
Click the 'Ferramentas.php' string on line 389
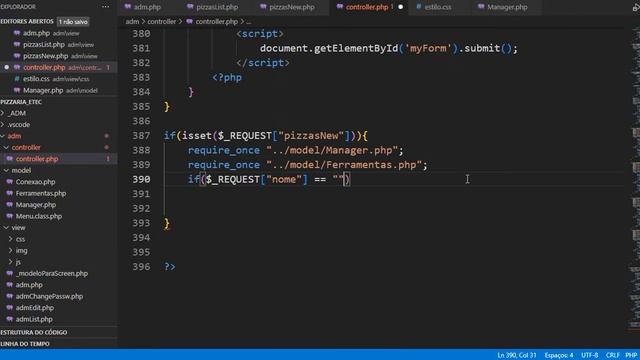point(371,165)
